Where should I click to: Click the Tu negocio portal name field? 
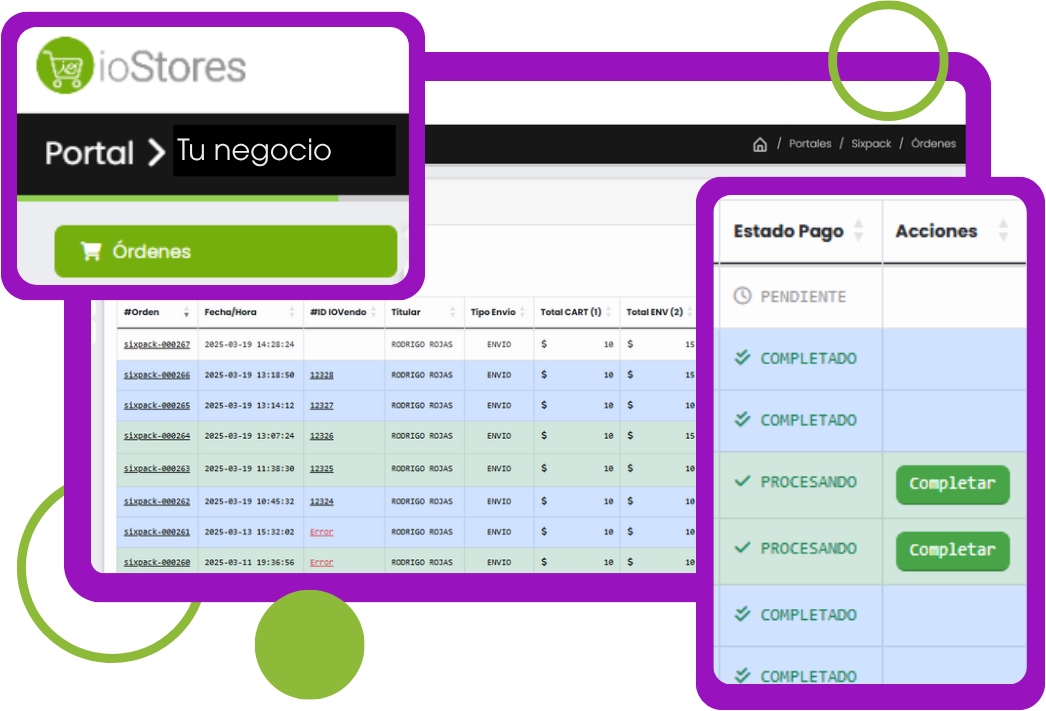click(x=284, y=151)
